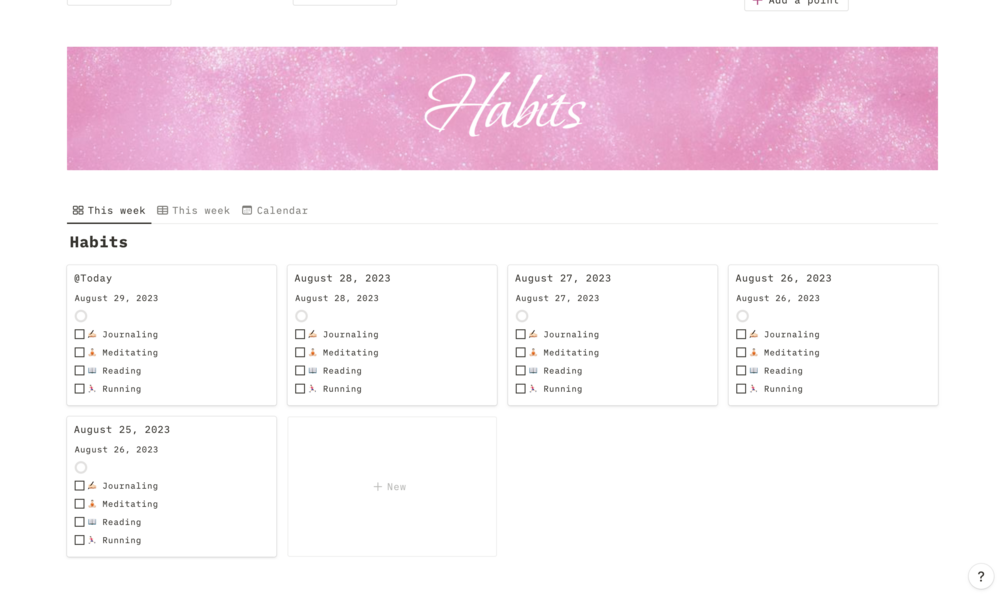Screen dimensions: 1005x600
Task: Click the progress ring on August 27, 2023 card
Action: click(x=522, y=316)
